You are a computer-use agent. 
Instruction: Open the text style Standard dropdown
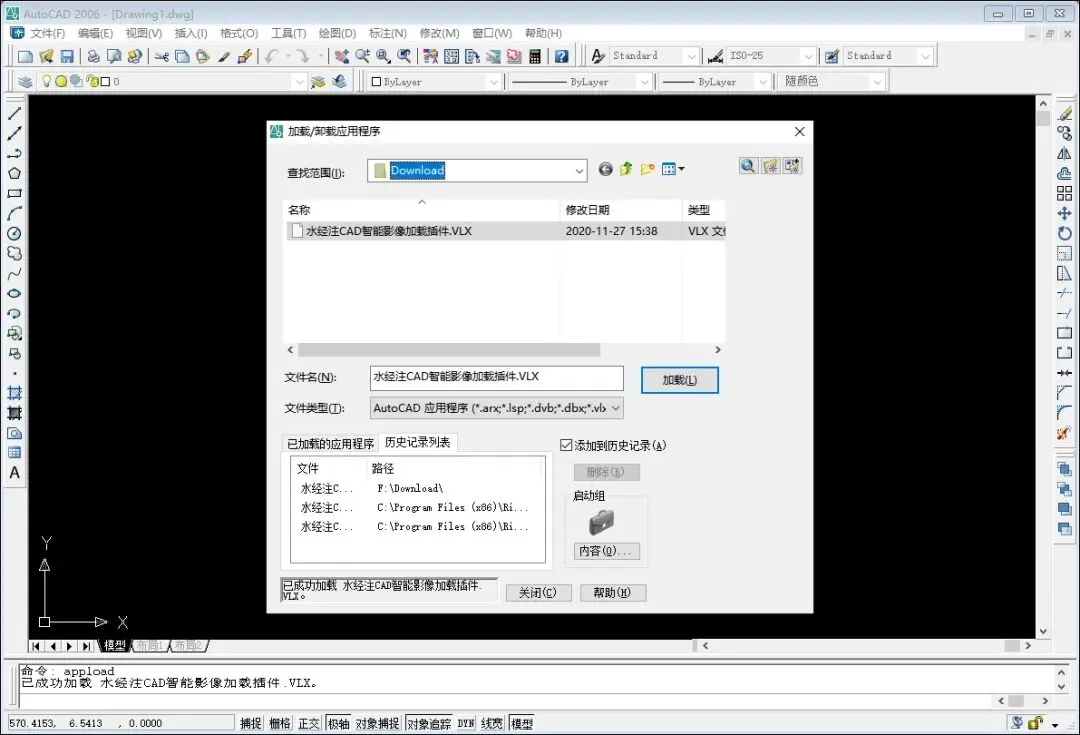(691, 56)
